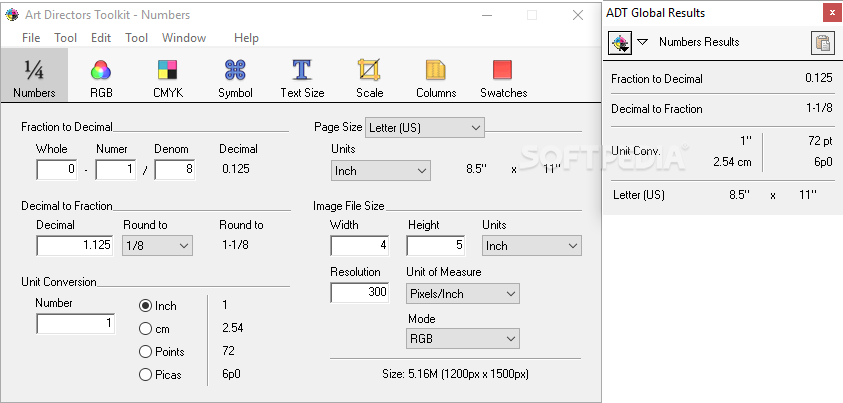Screen dimensions: 843x403
Task: Click the 0.125 decimal result in the main window
Action: tap(235, 169)
